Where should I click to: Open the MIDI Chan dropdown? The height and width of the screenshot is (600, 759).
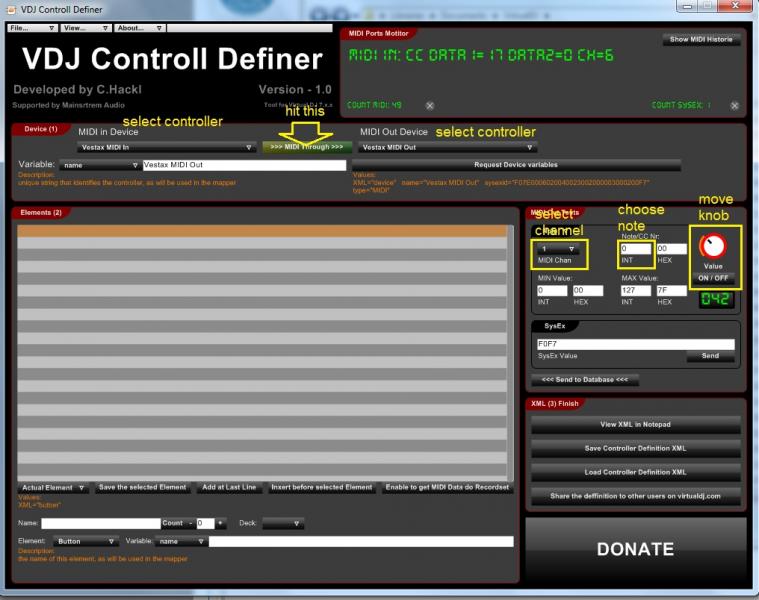pos(558,249)
